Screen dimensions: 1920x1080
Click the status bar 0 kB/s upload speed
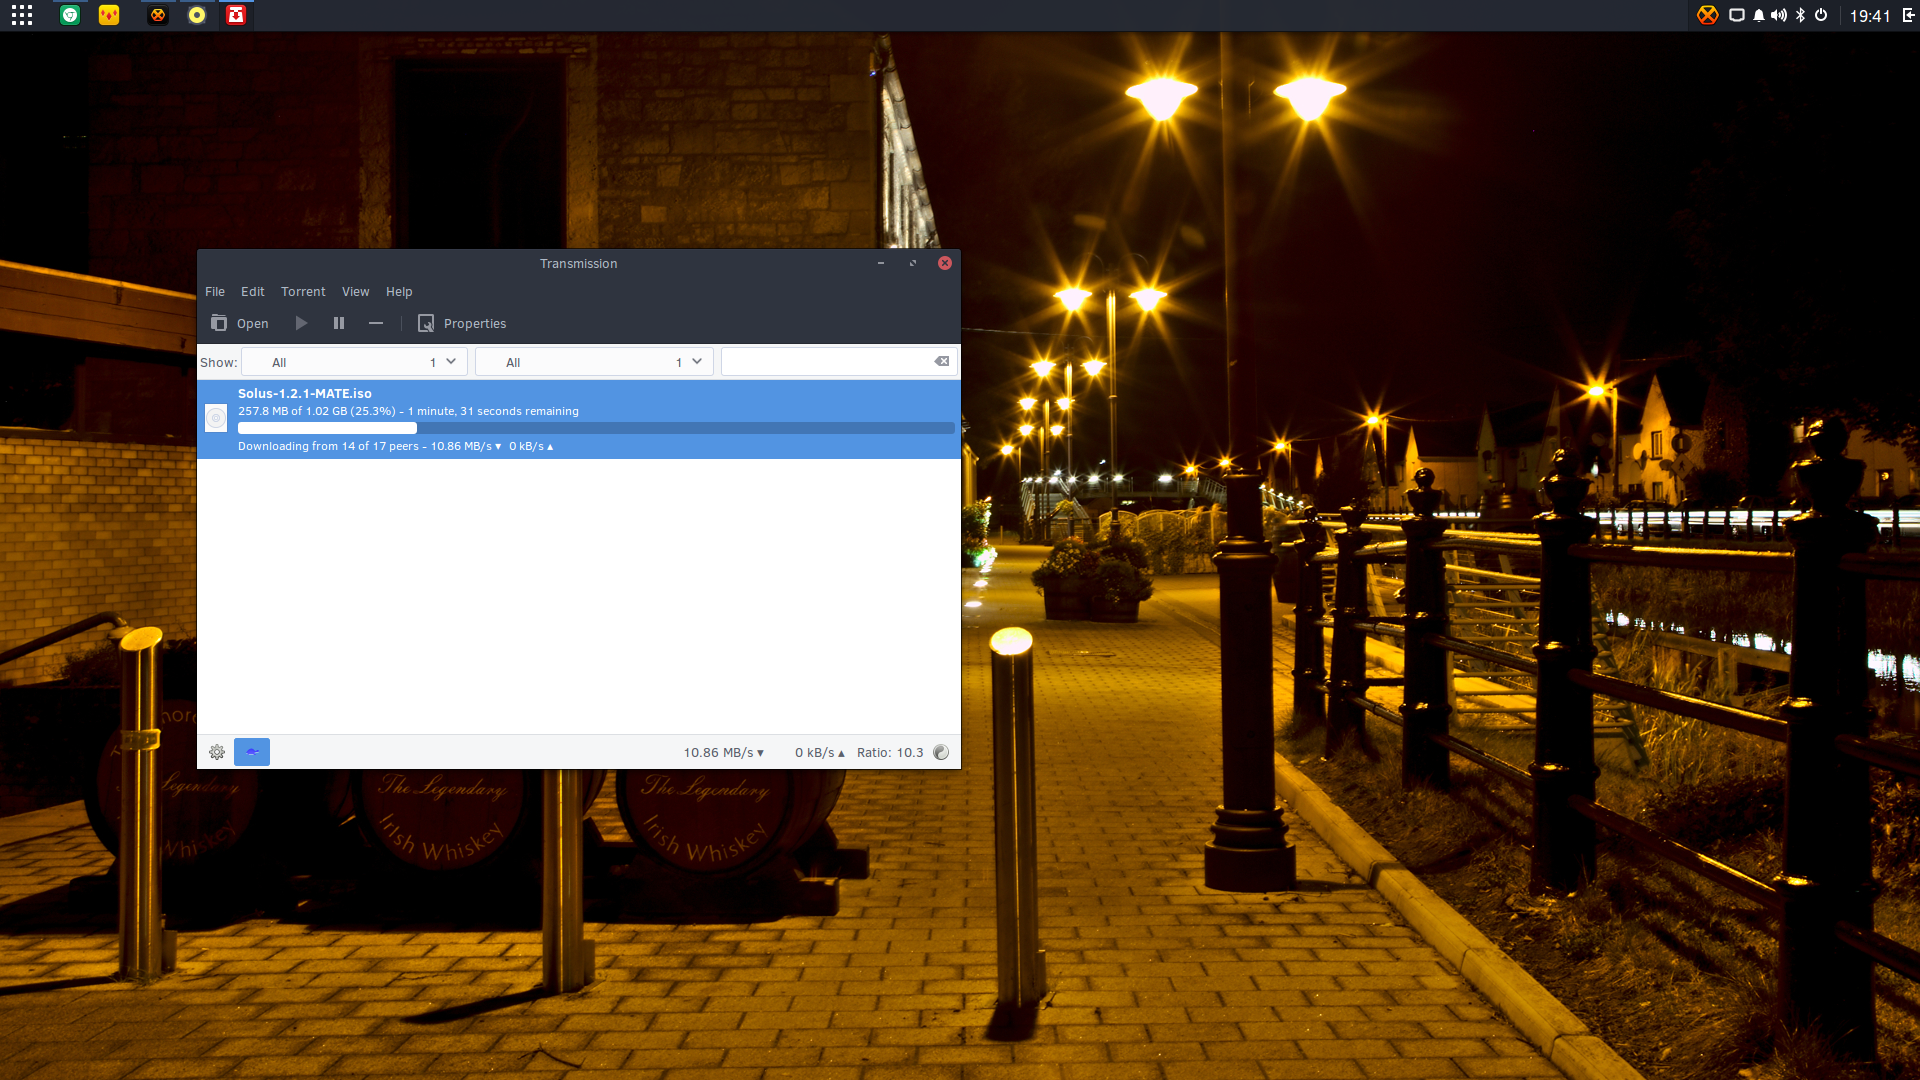click(x=820, y=753)
